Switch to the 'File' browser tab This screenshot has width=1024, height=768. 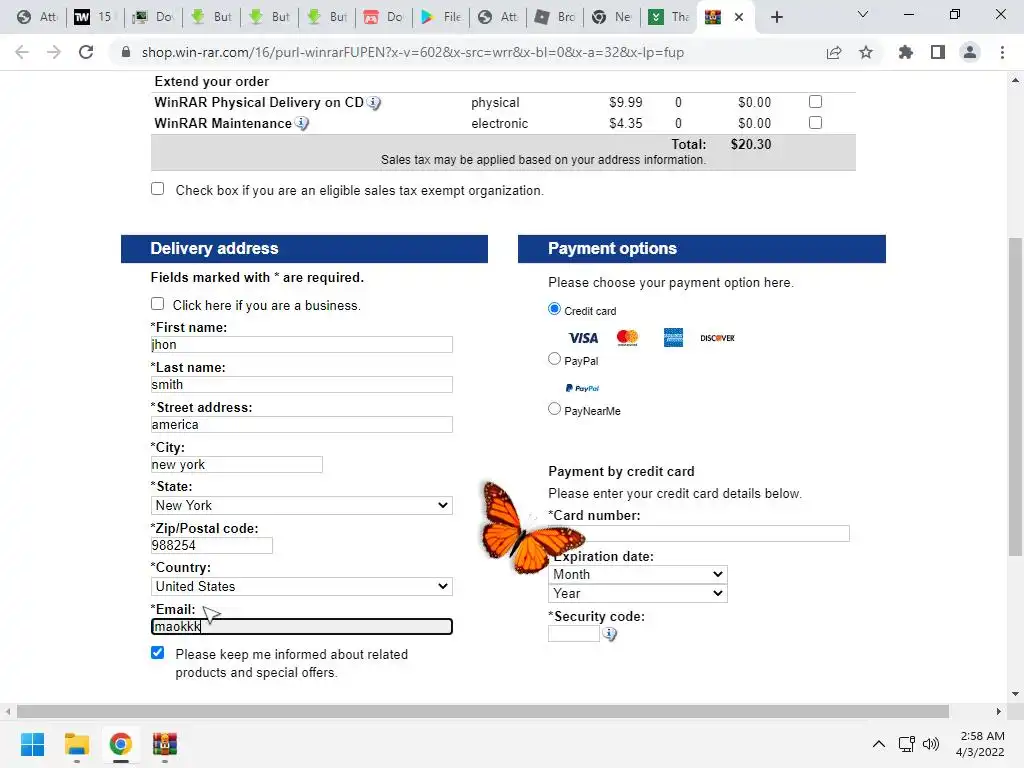click(x=441, y=17)
